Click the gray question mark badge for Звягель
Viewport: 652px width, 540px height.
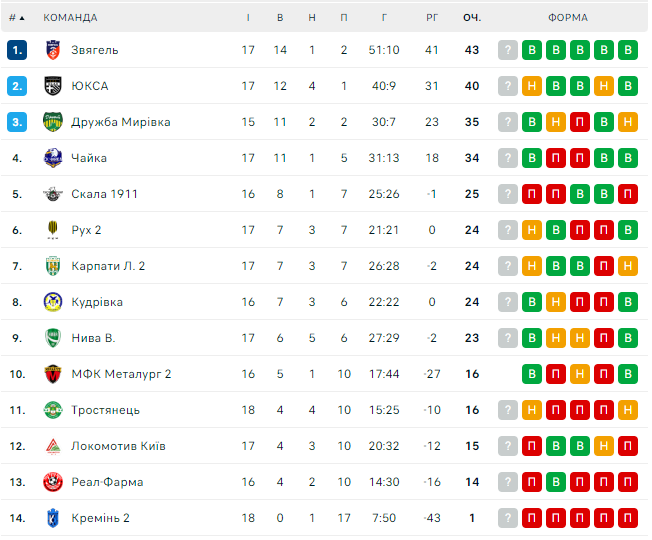click(508, 50)
